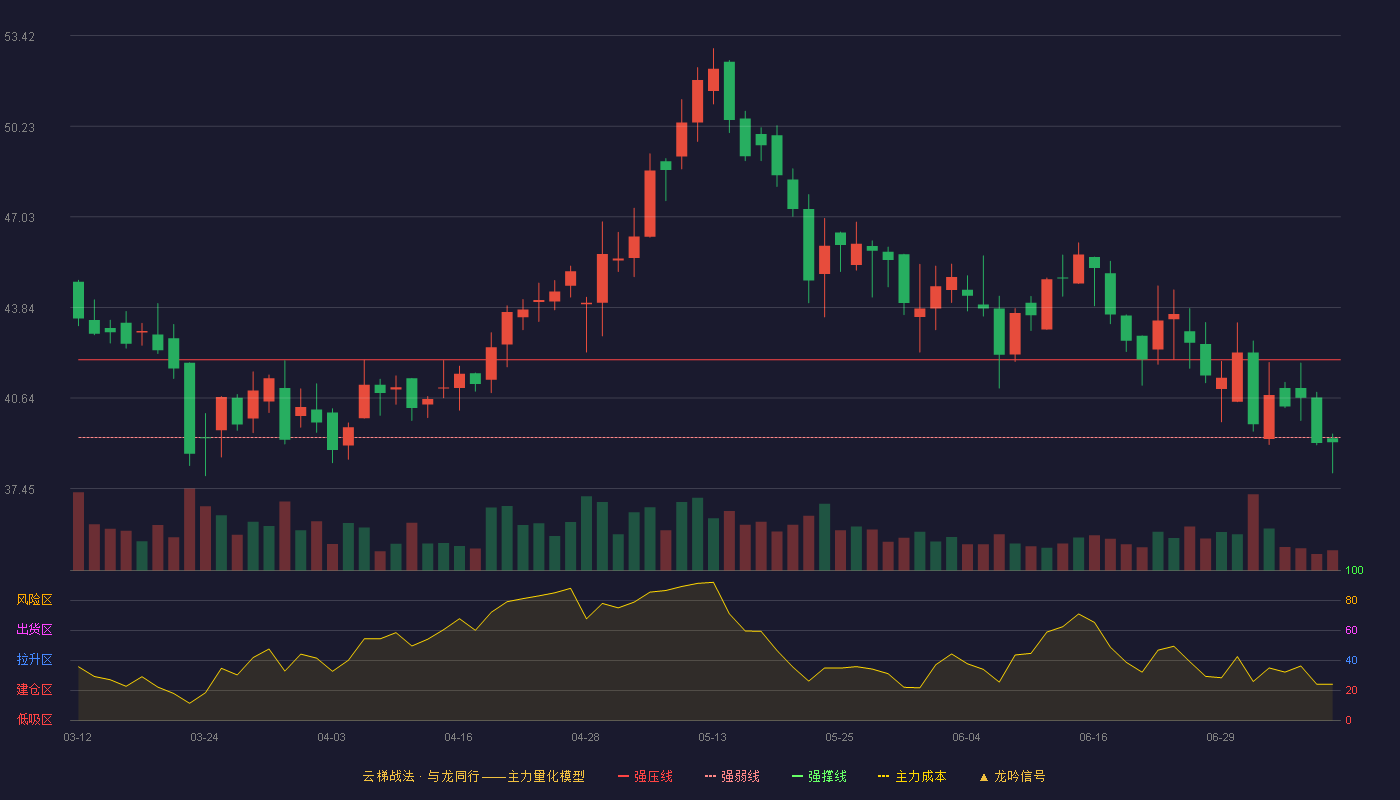This screenshot has height=800, width=1400.
Task: Toggle the 主力成本 legend entry
Action: tap(912, 776)
